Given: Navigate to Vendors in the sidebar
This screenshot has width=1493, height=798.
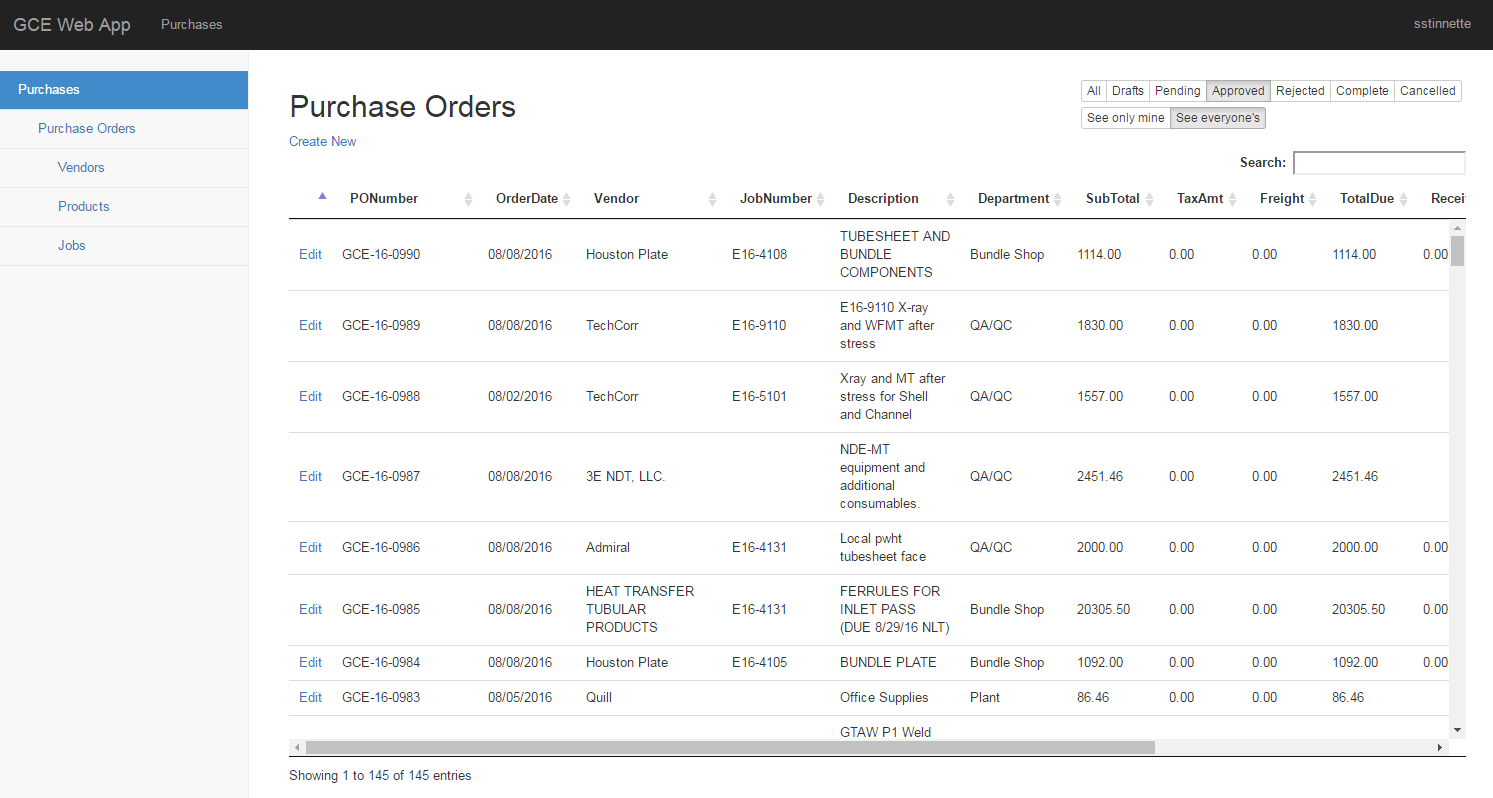Looking at the screenshot, I should click(x=81, y=167).
